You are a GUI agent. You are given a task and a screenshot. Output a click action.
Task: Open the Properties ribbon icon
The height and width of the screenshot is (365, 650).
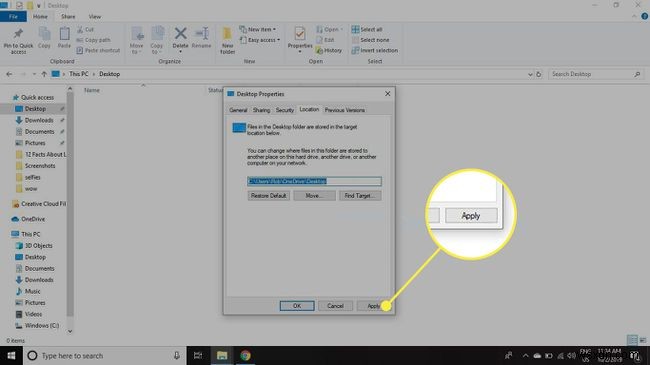[300, 39]
